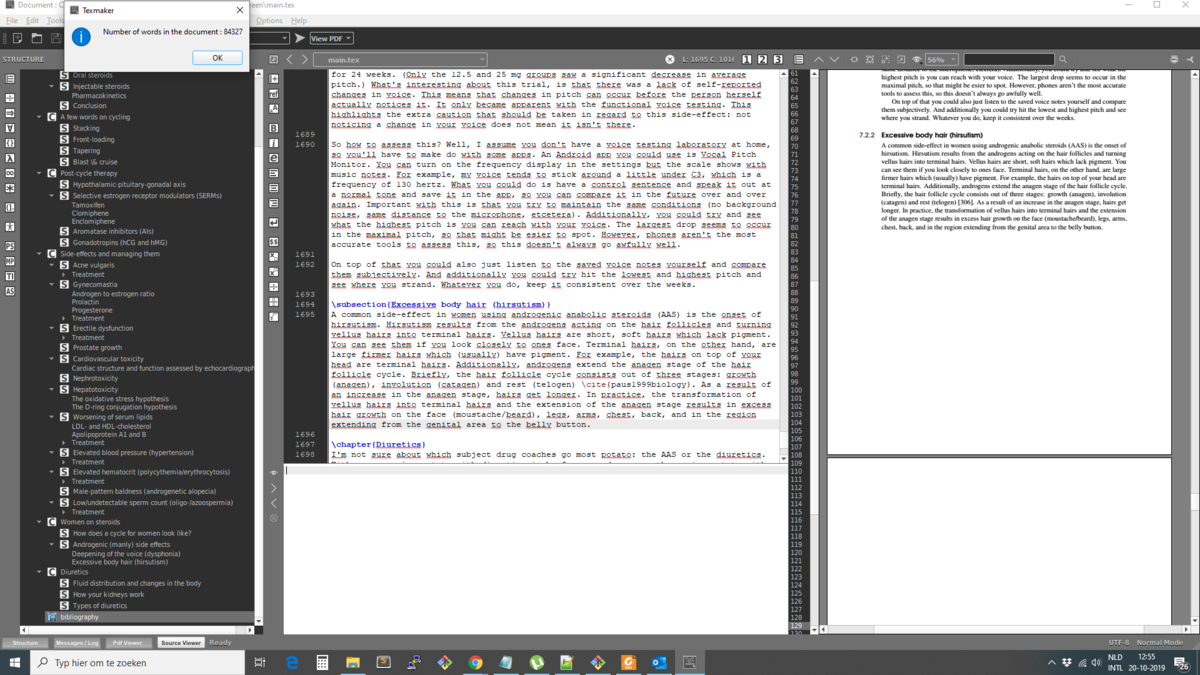Open the main.tex document dropdown
This screenshot has width=1200, height=675.
coord(400,60)
